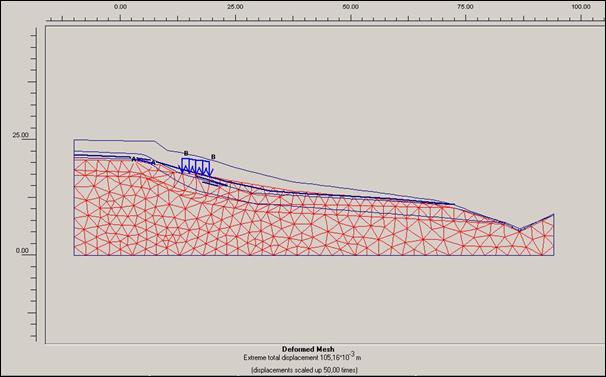Select the peak at the mesh's far right edge
The height and width of the screenshot is (377, 606).
(x=553, y=214)
